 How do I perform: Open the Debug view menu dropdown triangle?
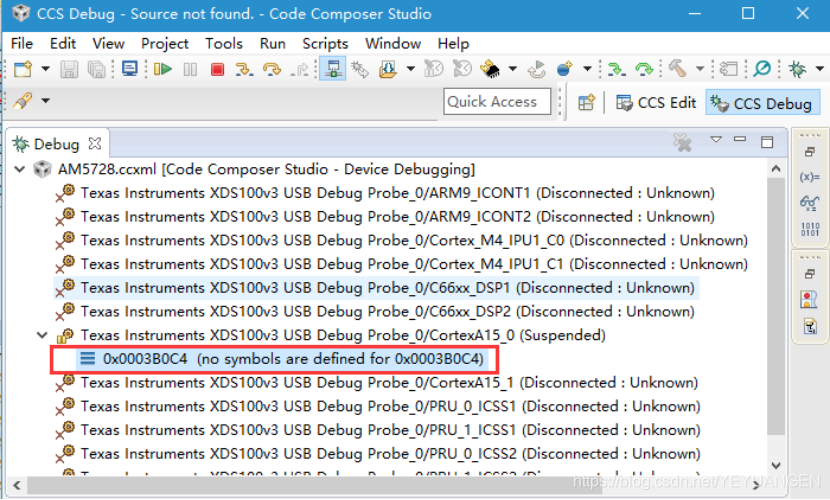coord(716,141)
